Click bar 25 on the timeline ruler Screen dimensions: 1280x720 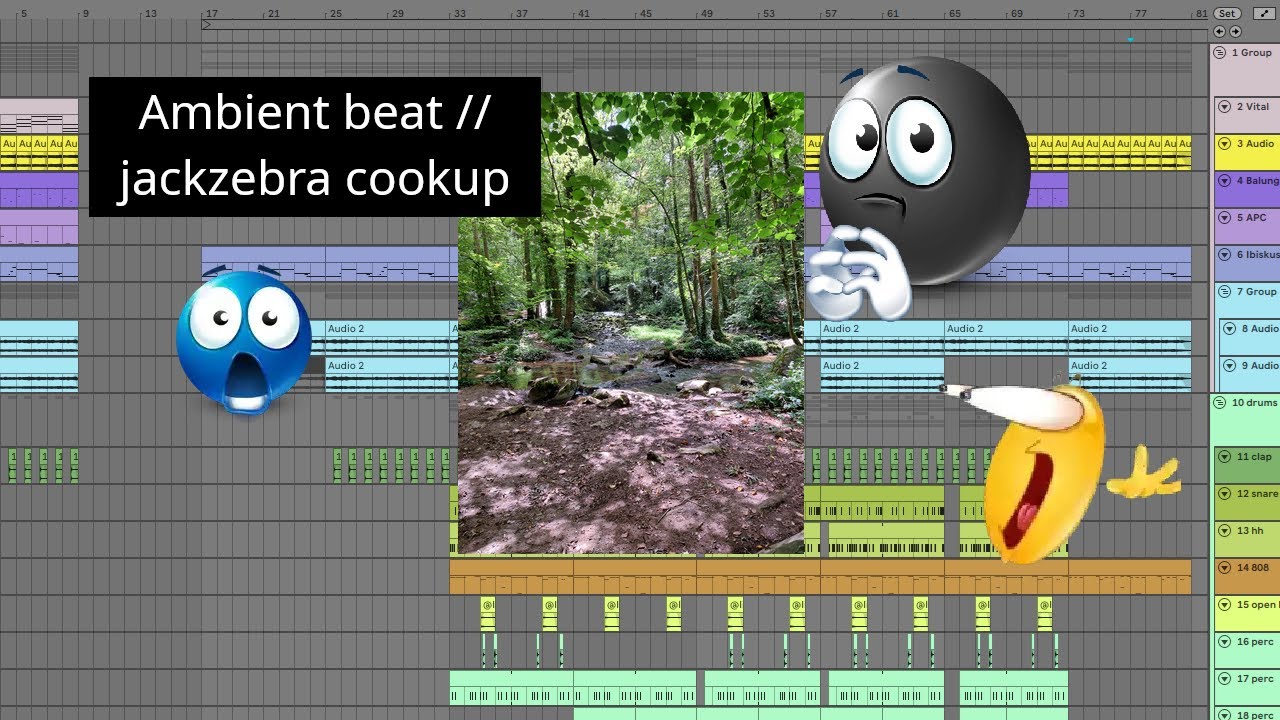coord(336,14)
